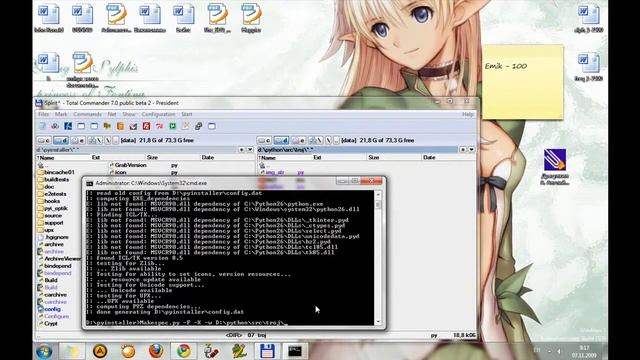
Task: Open right panel favorites star button
Action: pos(463,150)
